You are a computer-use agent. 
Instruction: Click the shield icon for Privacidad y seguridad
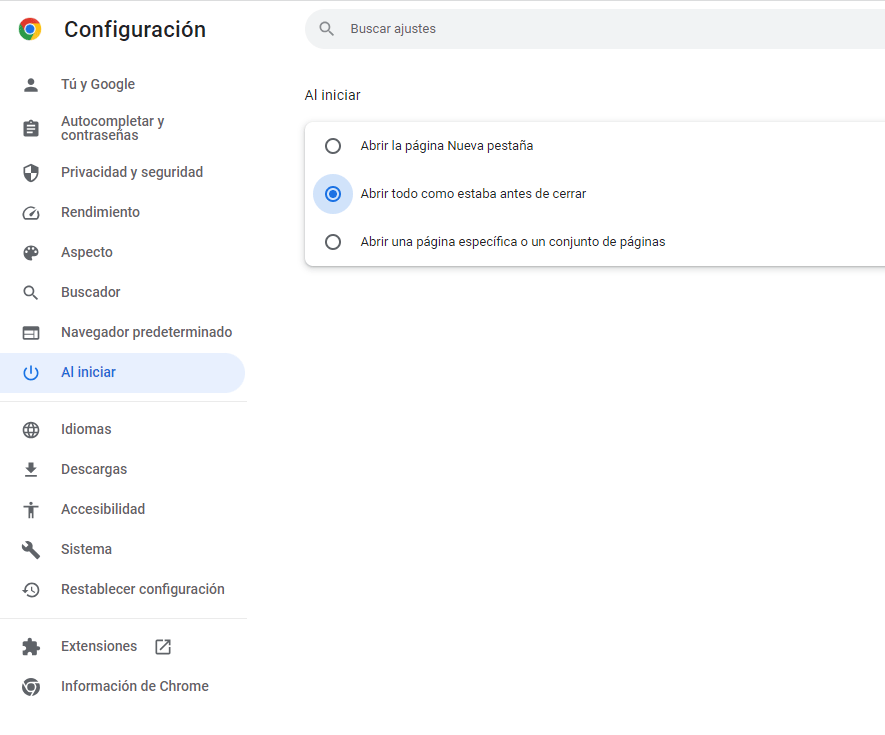31,173
